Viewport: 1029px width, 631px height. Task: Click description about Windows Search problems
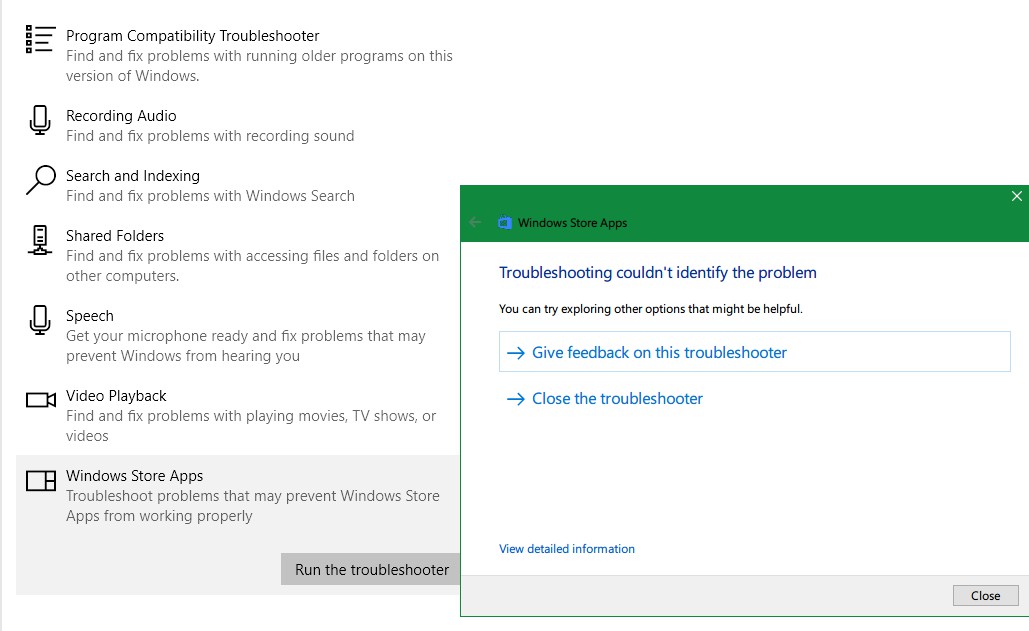210,196
